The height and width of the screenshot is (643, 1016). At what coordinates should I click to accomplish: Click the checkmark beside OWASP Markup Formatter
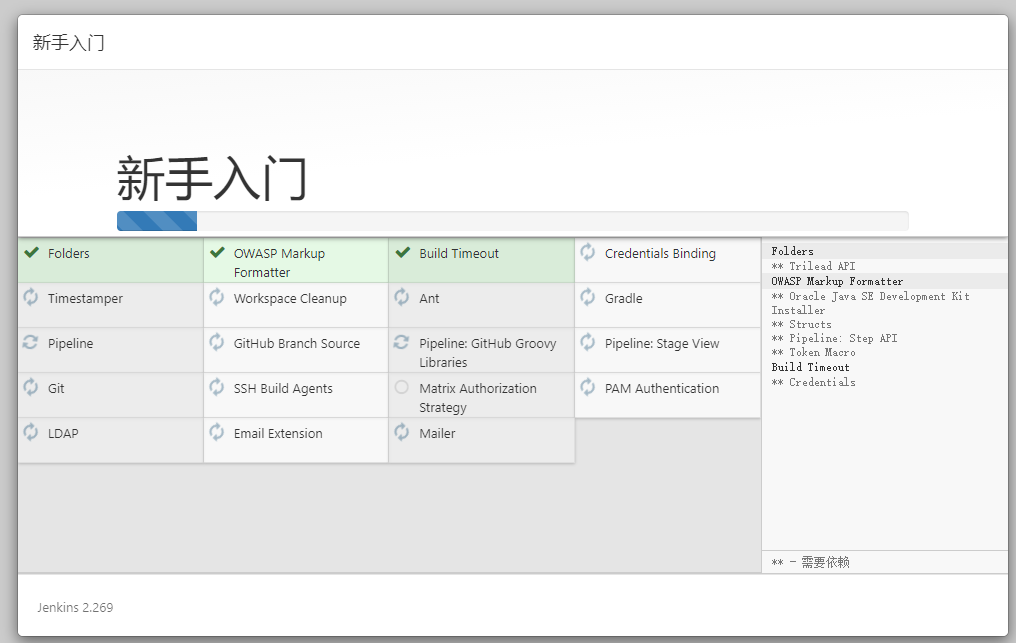tap(217, 252)
